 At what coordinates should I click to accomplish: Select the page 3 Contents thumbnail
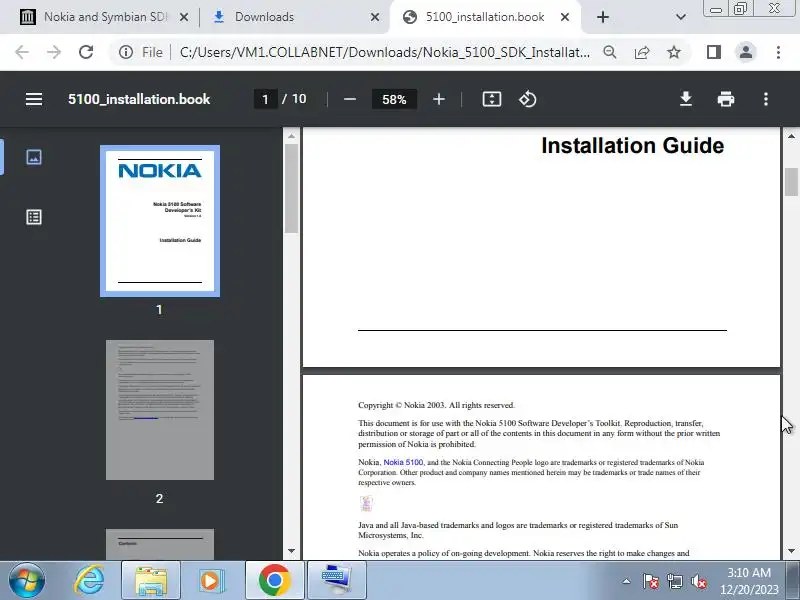click(x=160, y=544)
